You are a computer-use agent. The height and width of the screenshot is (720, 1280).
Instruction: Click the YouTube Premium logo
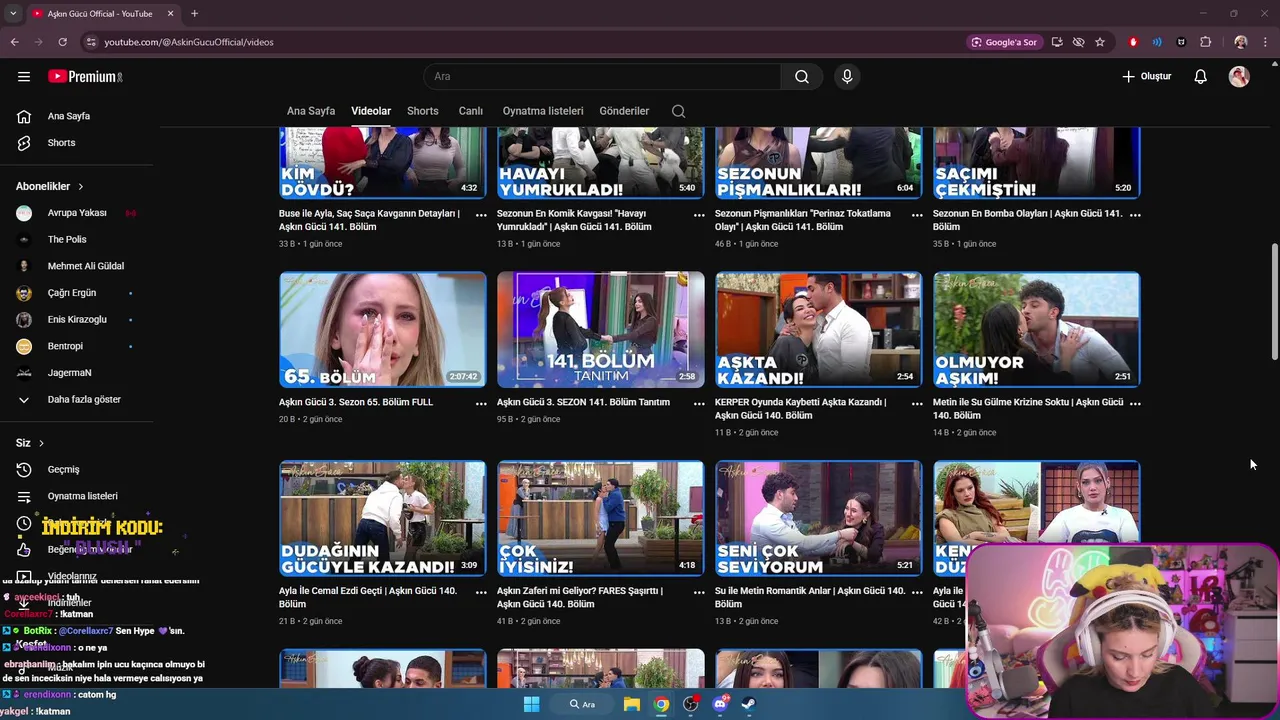(x=85, y=76)
